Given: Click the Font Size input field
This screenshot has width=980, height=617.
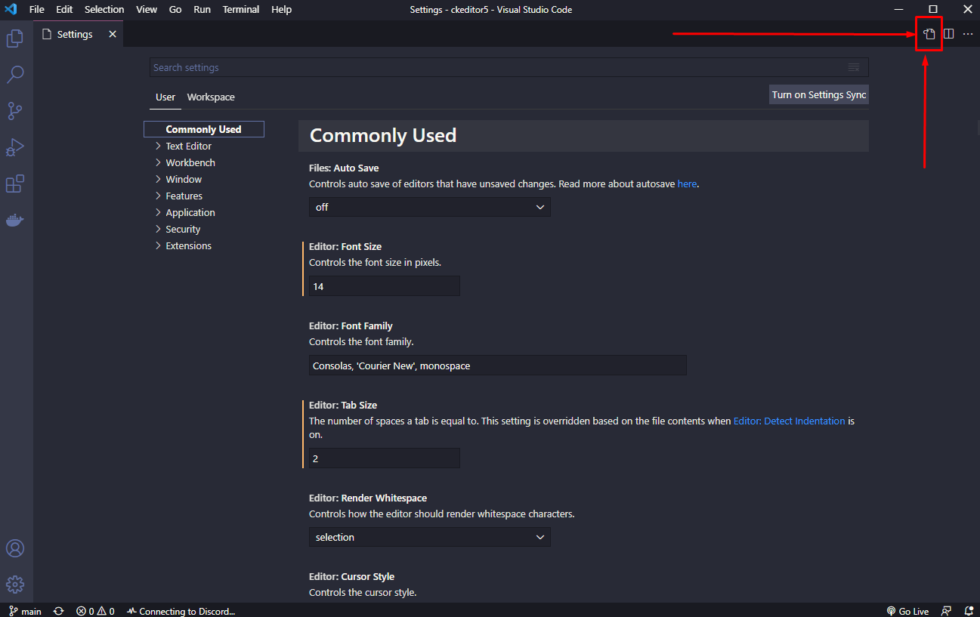Looking at the screenshot, I should pos(384,286).
